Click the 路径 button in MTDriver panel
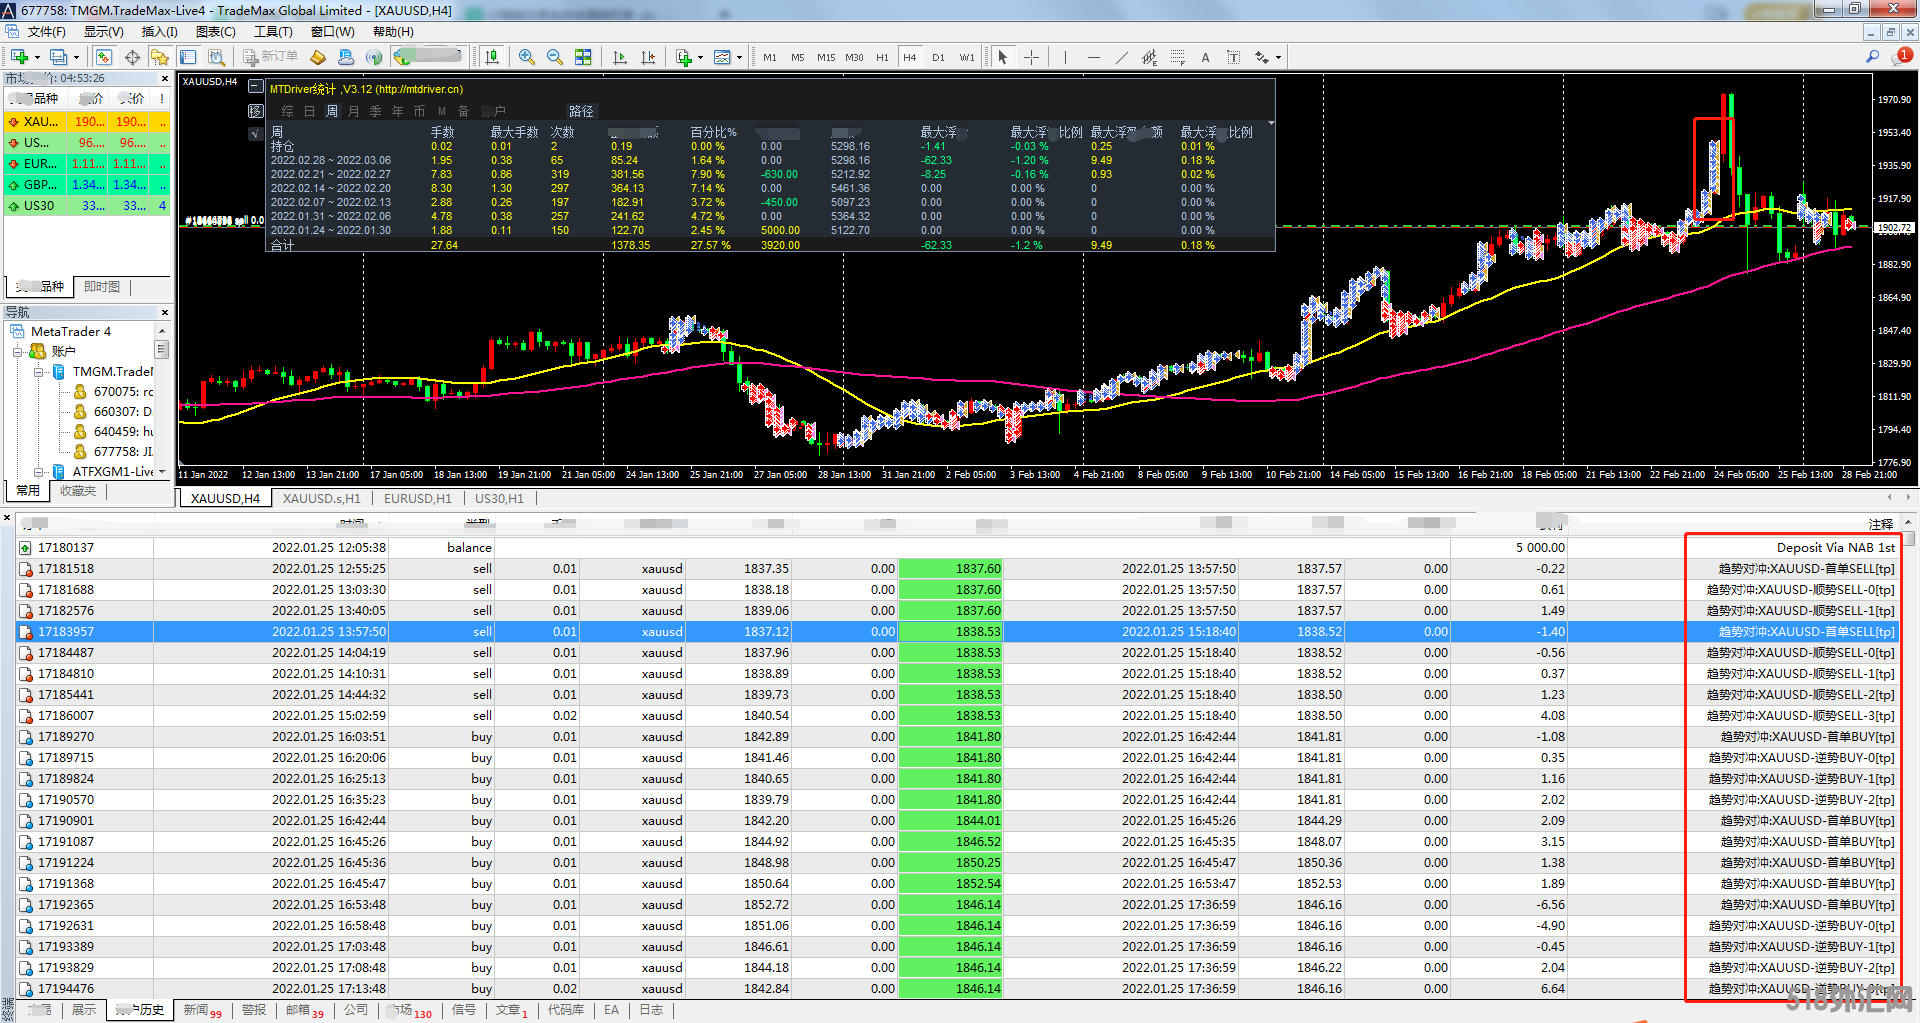The width and height of the screenshot is (1920, 1023). click(581, 111)
